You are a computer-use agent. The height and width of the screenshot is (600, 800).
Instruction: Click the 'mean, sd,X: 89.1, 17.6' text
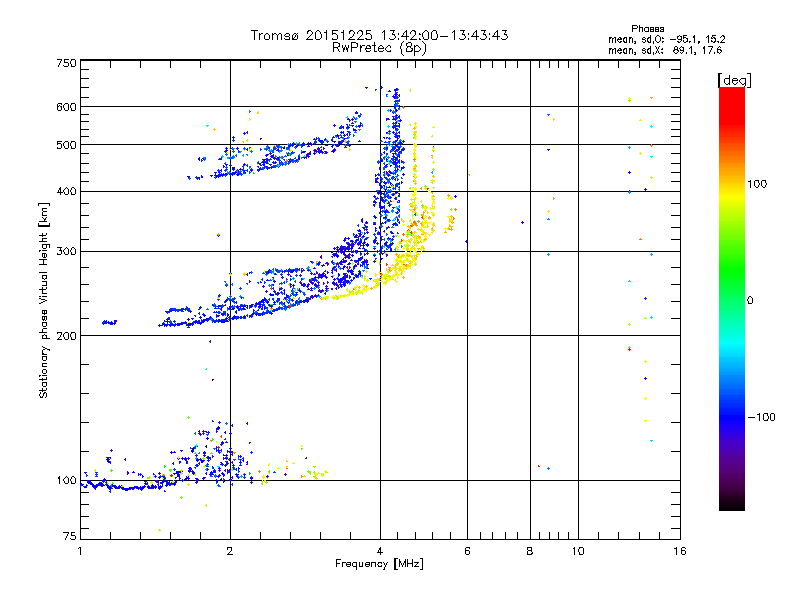(x=665, y=50)
